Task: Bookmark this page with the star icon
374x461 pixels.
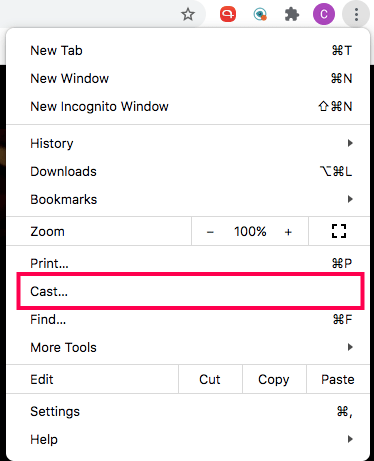Action: [x=188, y=14]
